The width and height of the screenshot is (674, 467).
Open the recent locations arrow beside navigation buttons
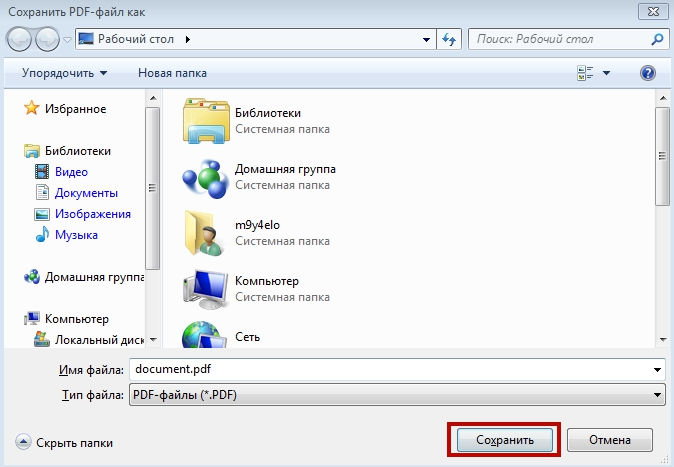67,40
